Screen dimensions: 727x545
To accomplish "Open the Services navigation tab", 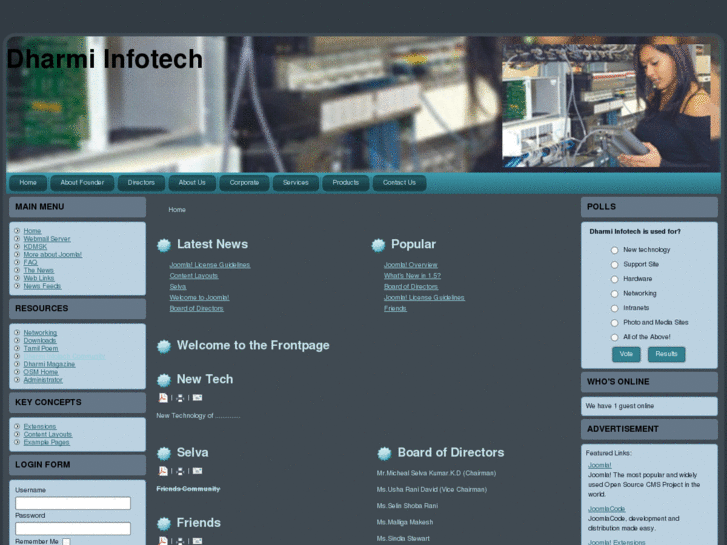I will tap(296, 183).
